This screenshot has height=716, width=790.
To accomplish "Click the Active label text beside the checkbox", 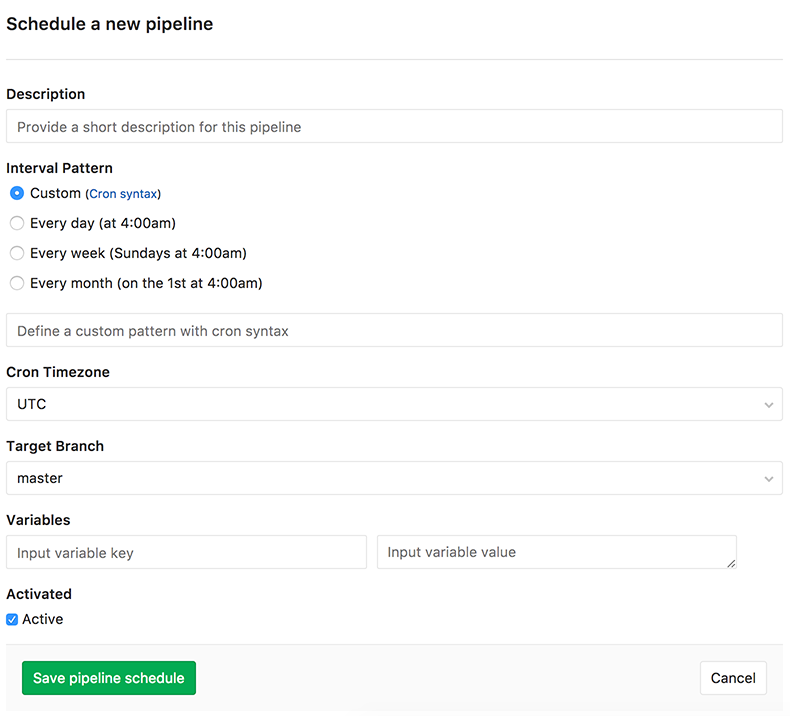I will coord(43,619).
